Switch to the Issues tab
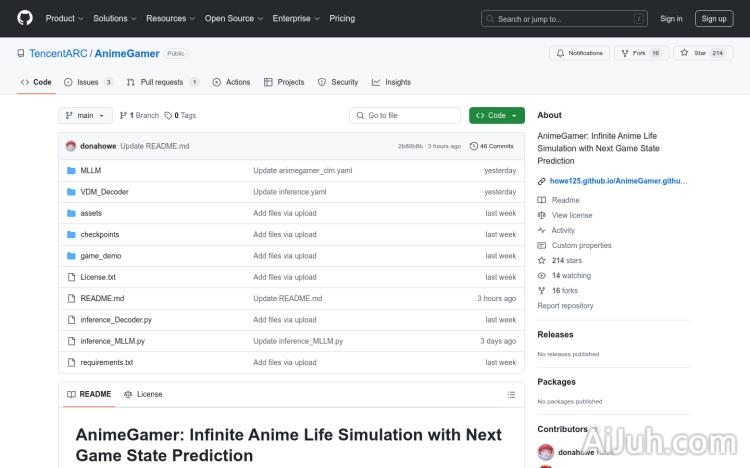The height and width of the screenshot is (468, 750). [88, 82]
